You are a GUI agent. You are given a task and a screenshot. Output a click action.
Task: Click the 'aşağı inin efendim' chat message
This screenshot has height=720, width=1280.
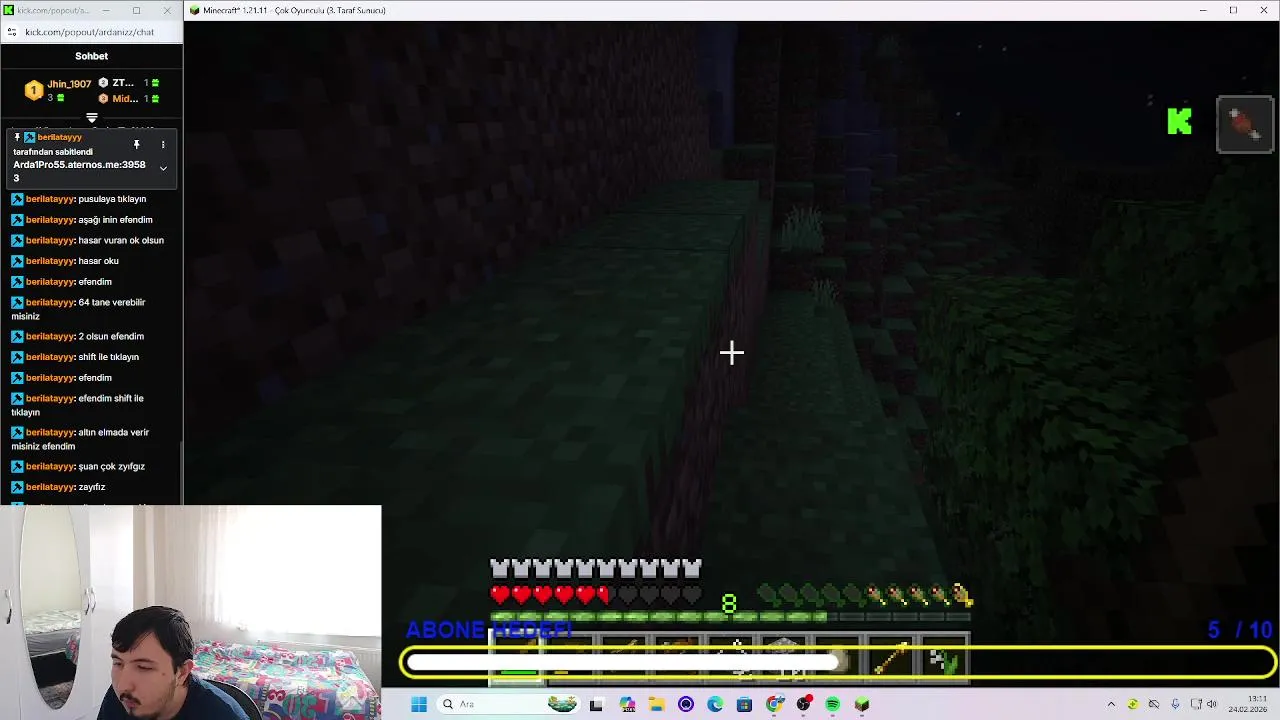115,220
